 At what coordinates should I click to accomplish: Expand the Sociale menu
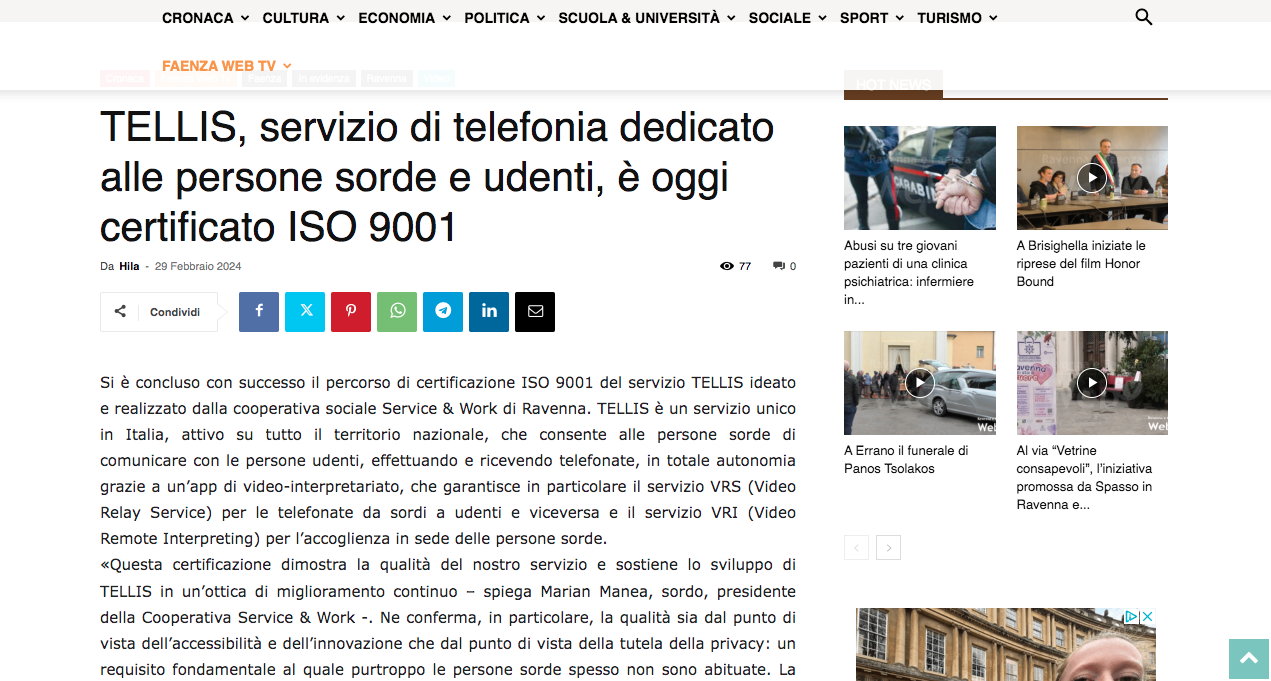788,18
